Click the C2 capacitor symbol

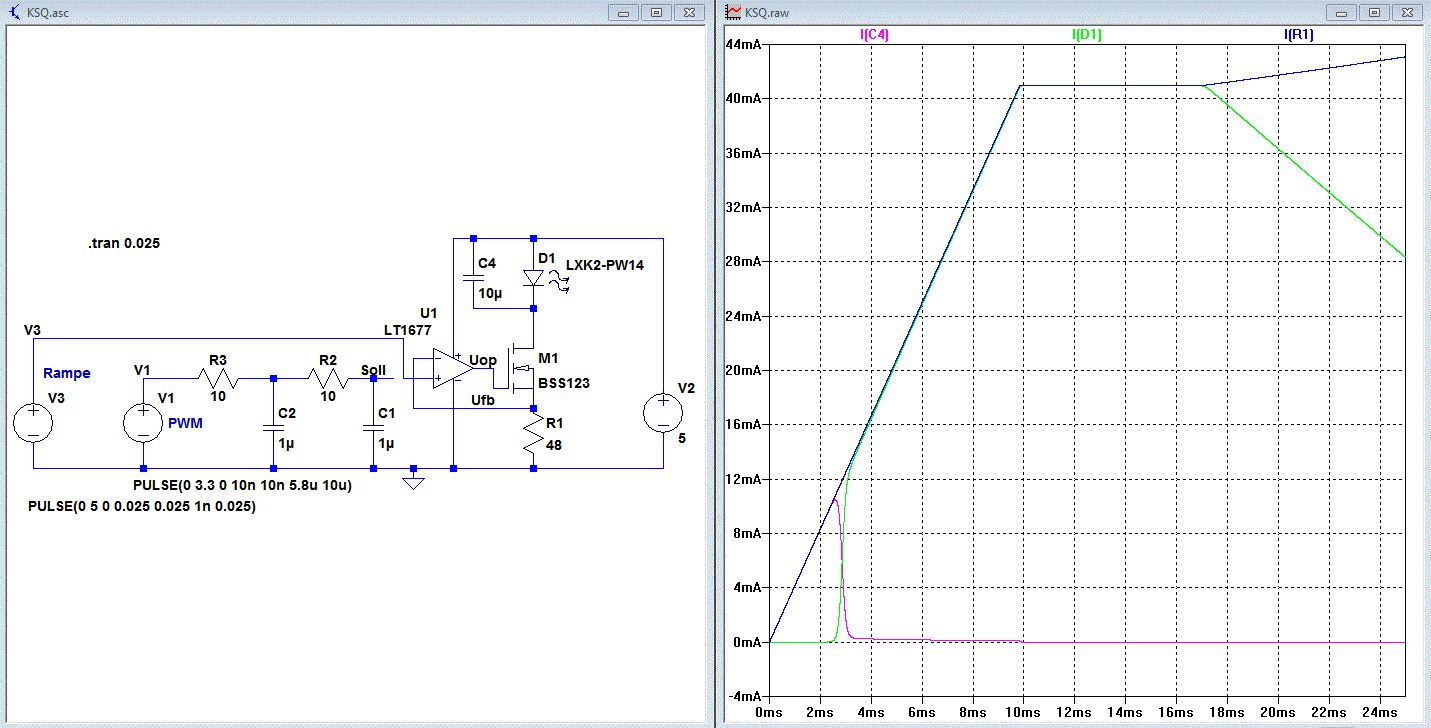(272, 428)
